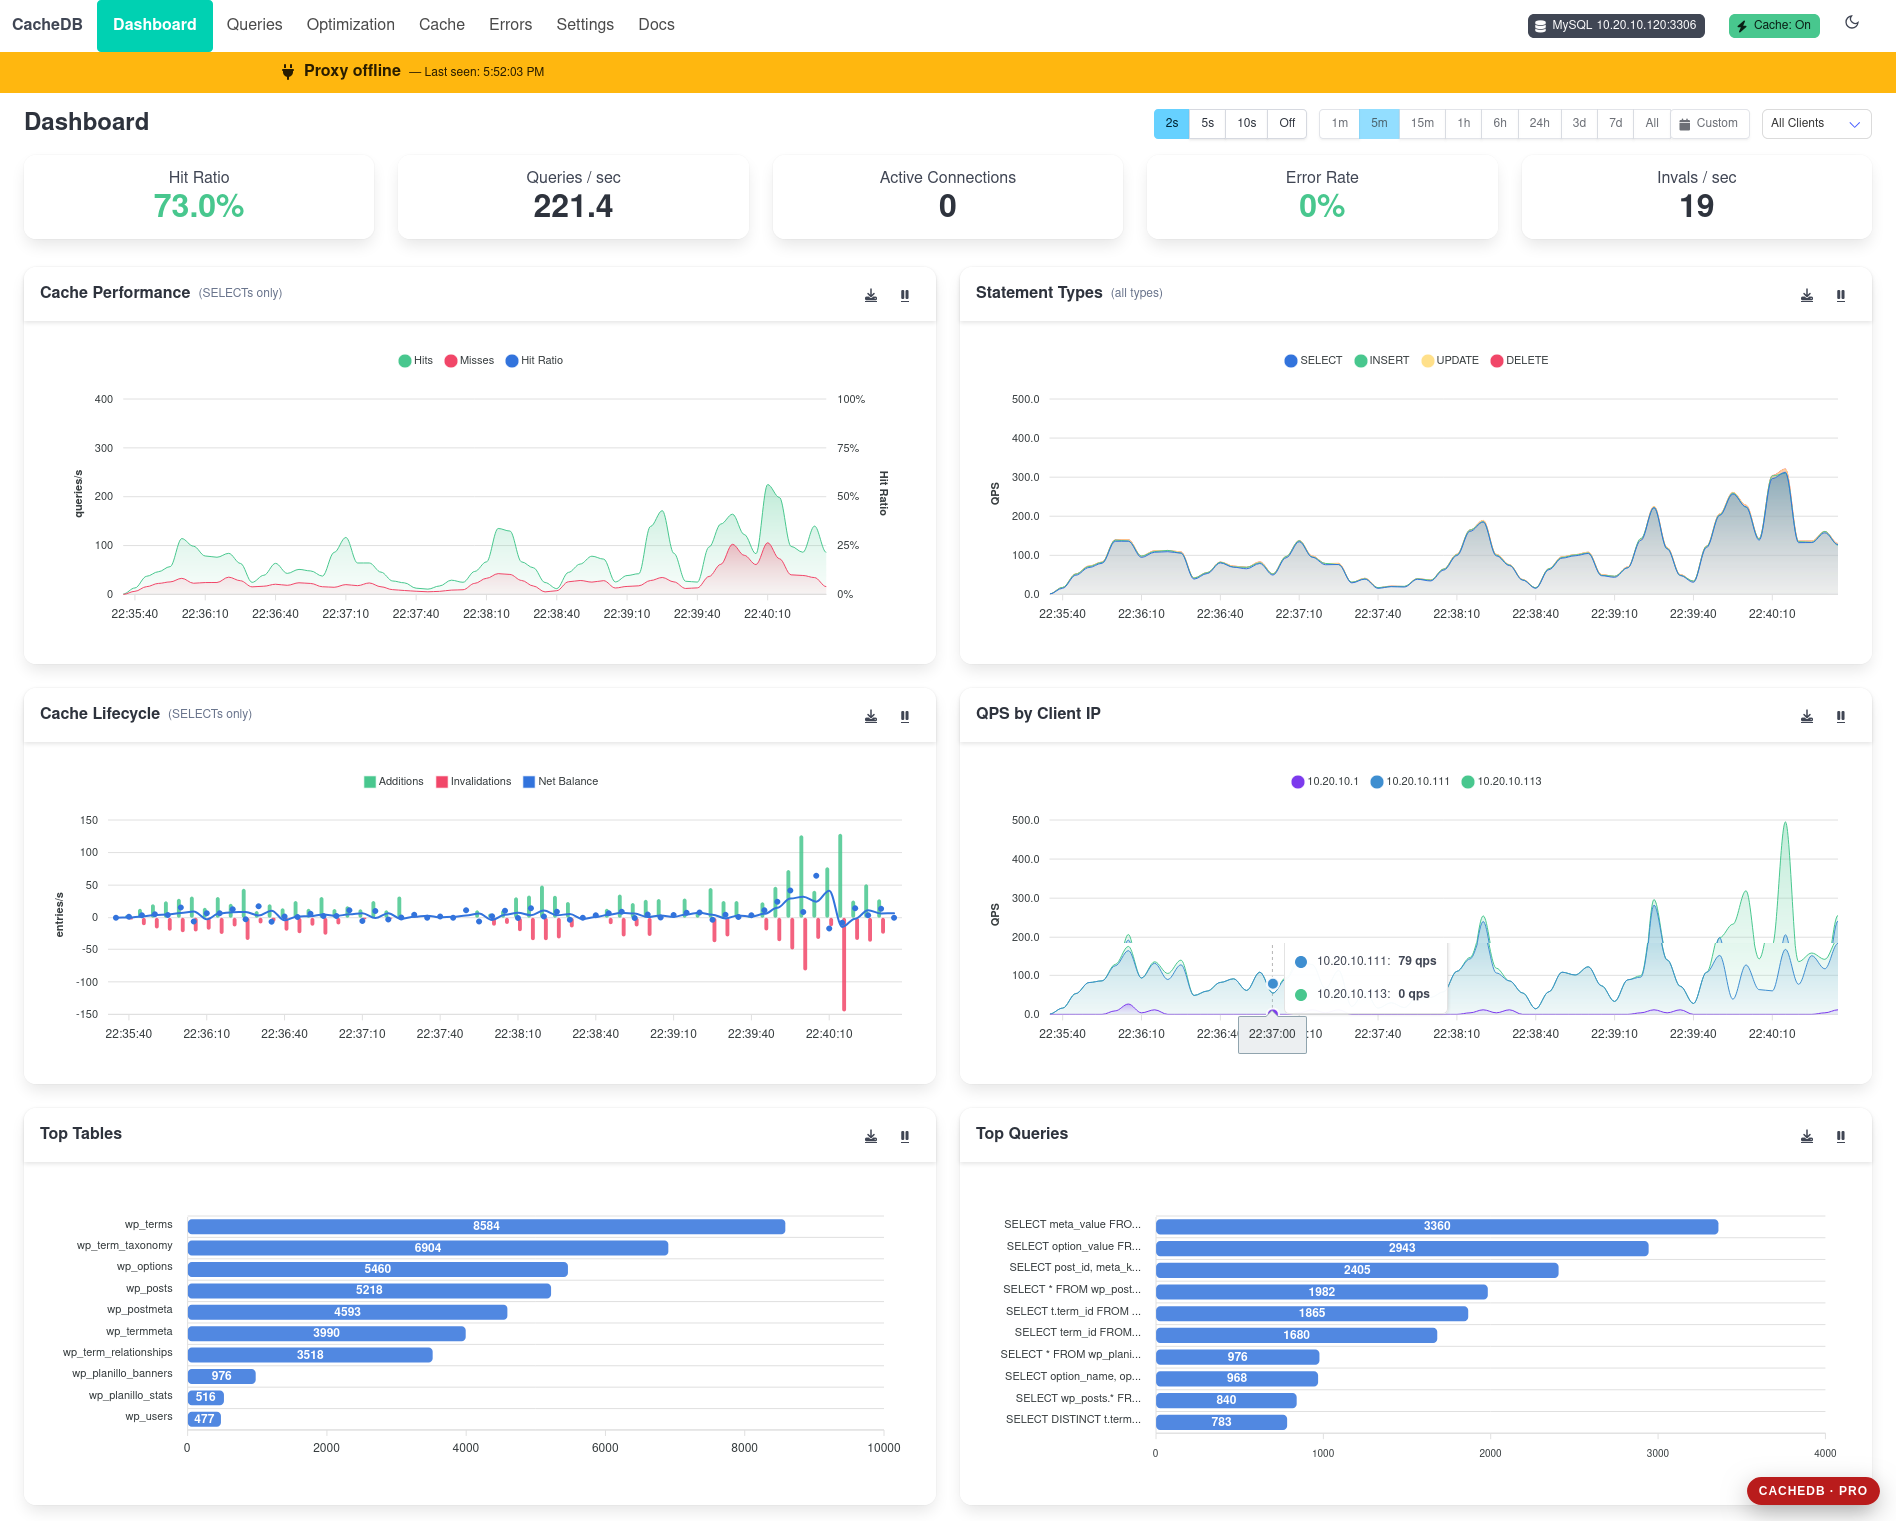Open the Settings tab
The image size is (1896, 1522).
(585, 25)
